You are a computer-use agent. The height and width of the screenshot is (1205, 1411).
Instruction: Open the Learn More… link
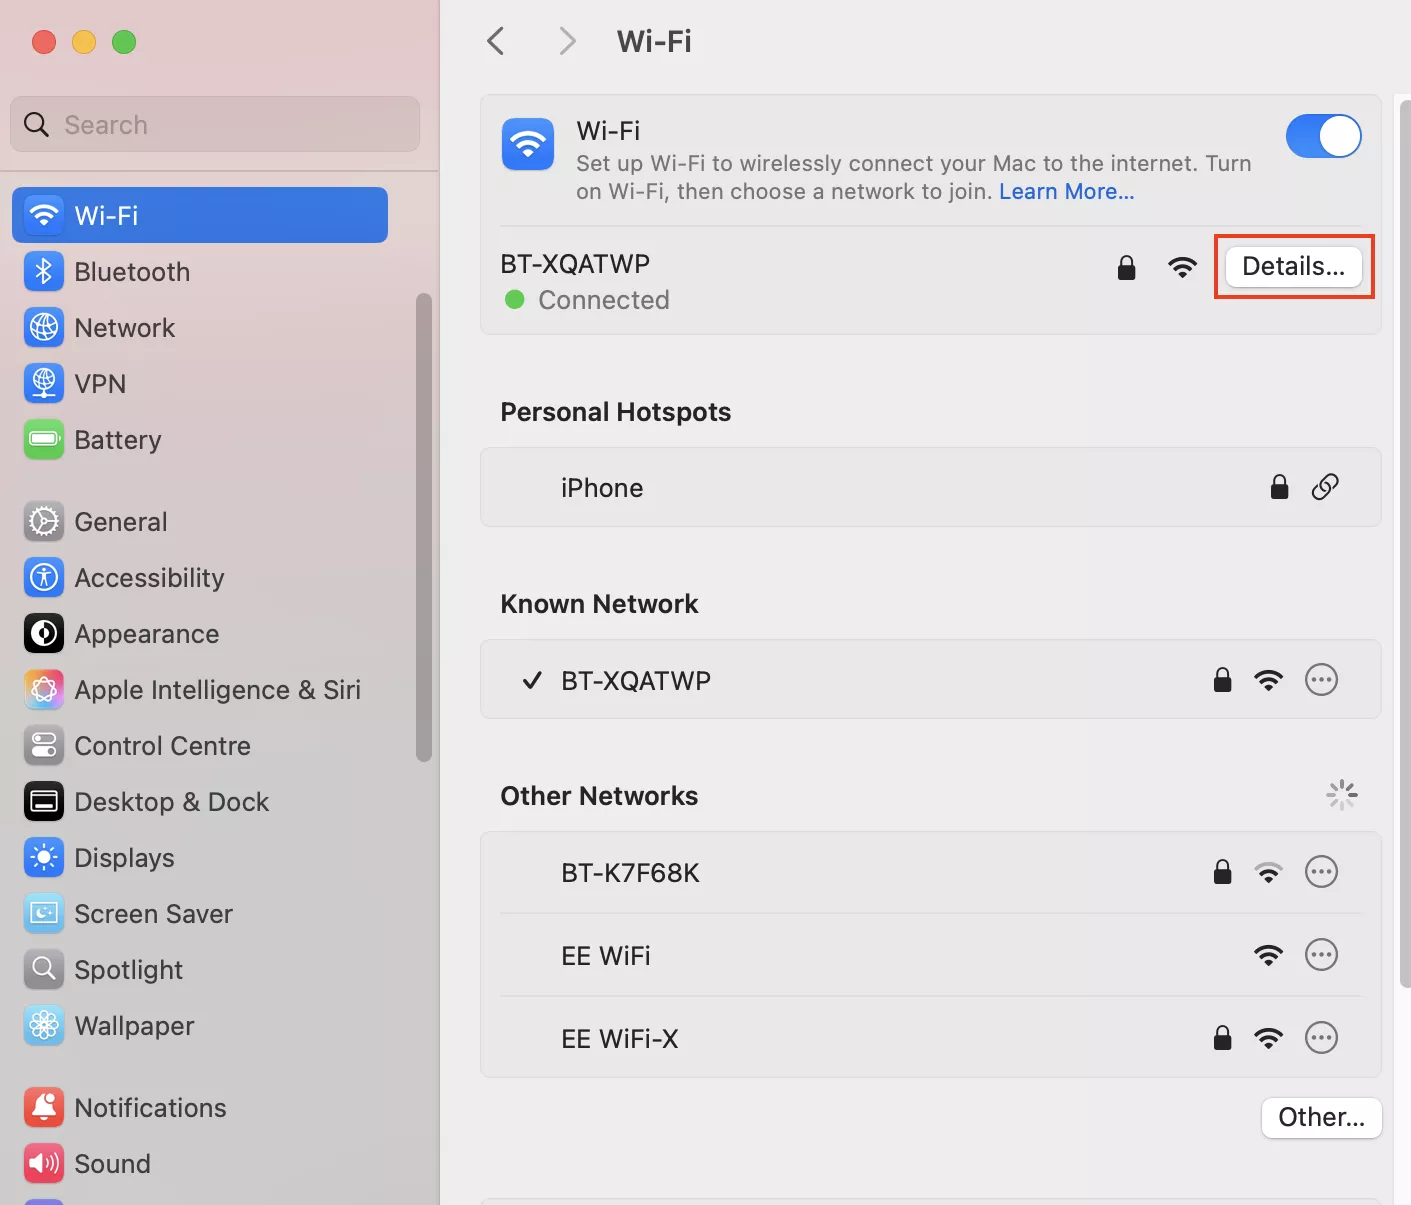click(x=1066, y=191)
